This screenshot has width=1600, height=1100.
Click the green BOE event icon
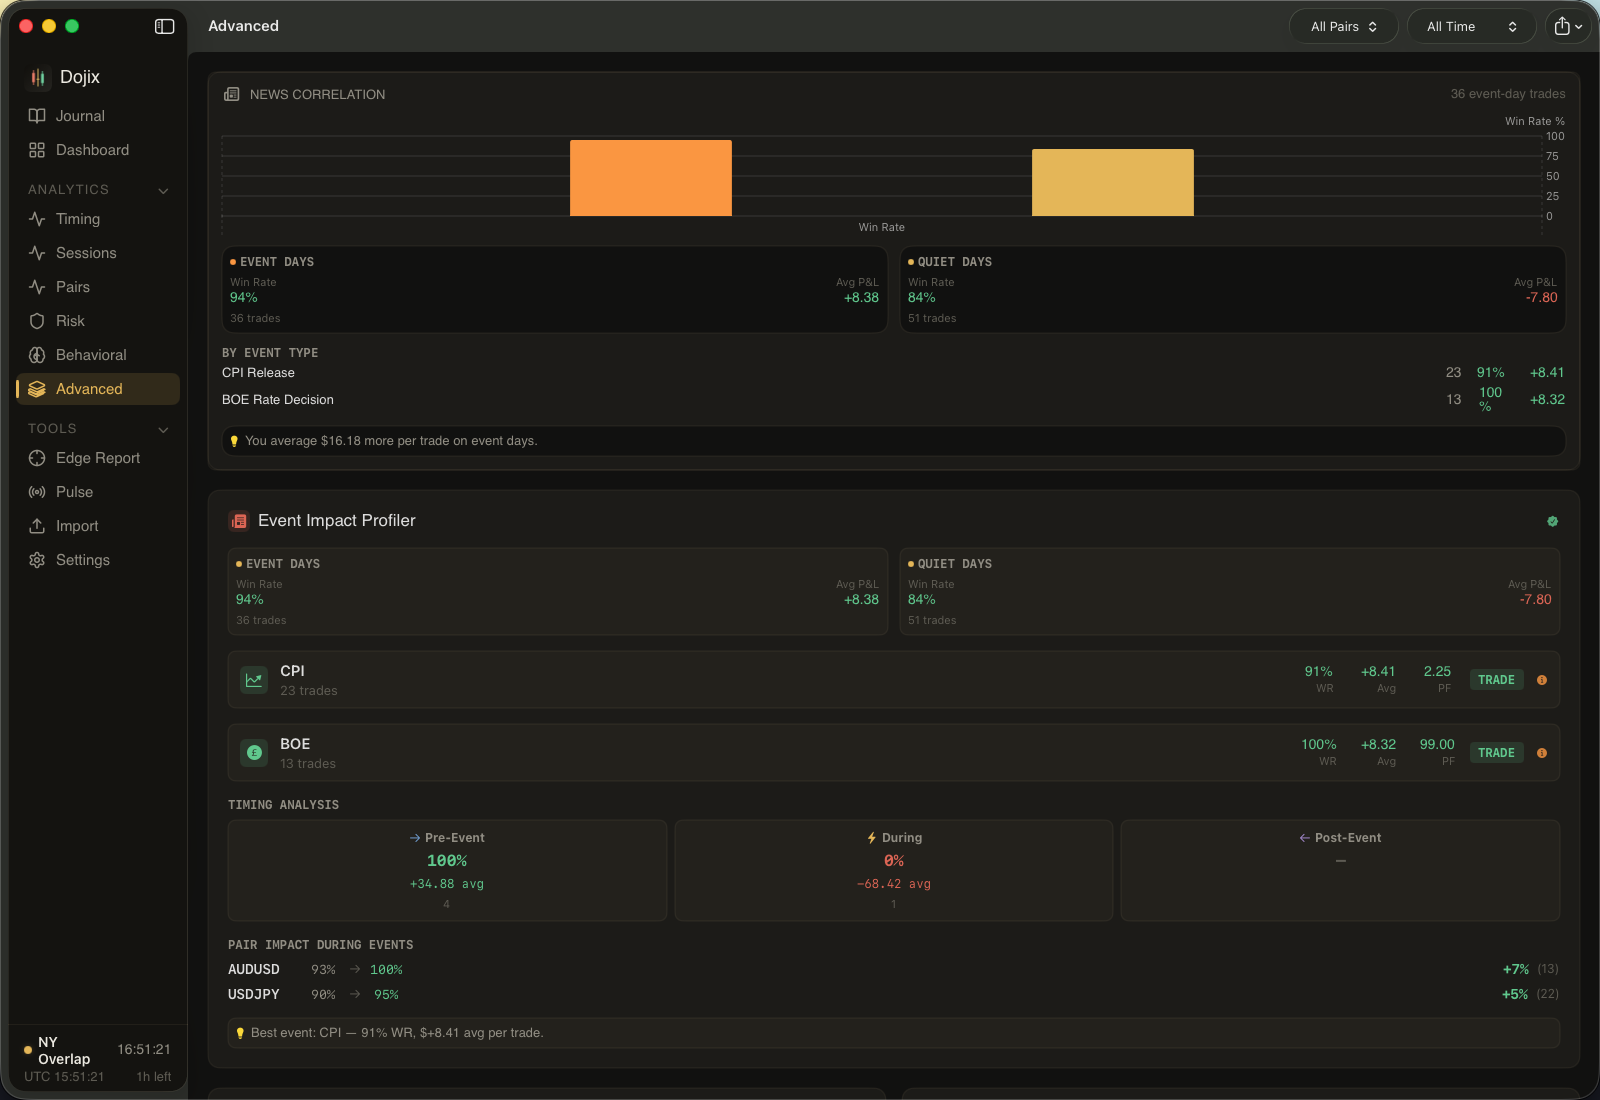click(254, 753)
